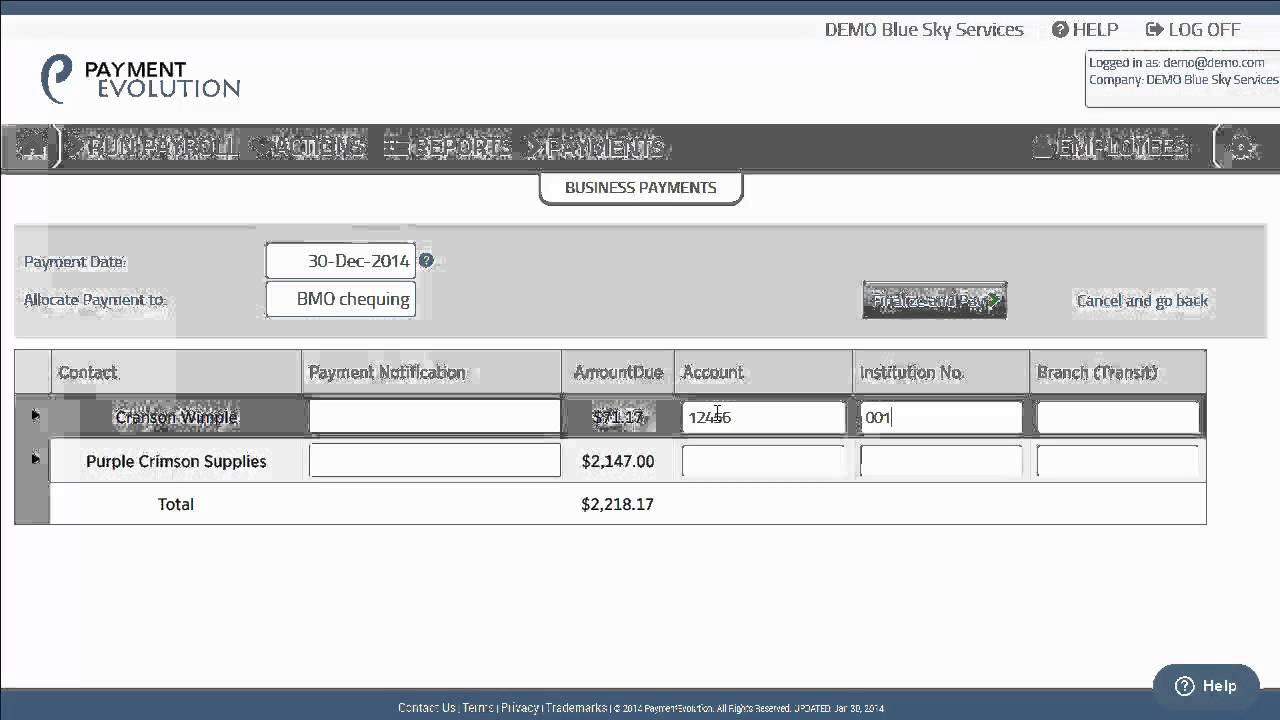Open the Employees menu
Image resolution: width=1280 pixels, height=720 pixels.
[1110, 147]
